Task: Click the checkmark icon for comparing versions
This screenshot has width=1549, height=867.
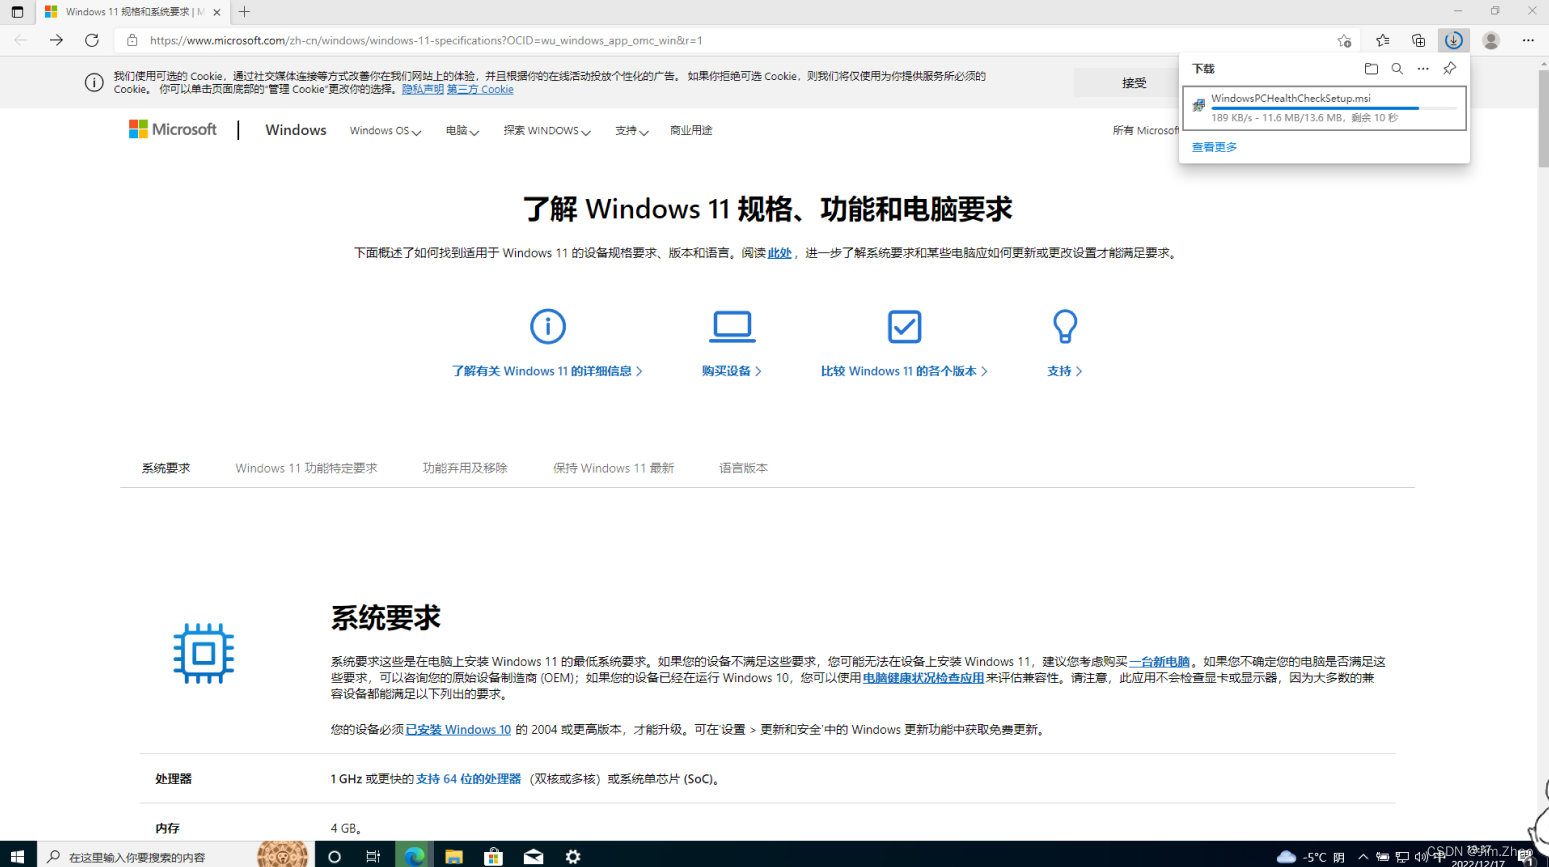Action: (904, 326)
